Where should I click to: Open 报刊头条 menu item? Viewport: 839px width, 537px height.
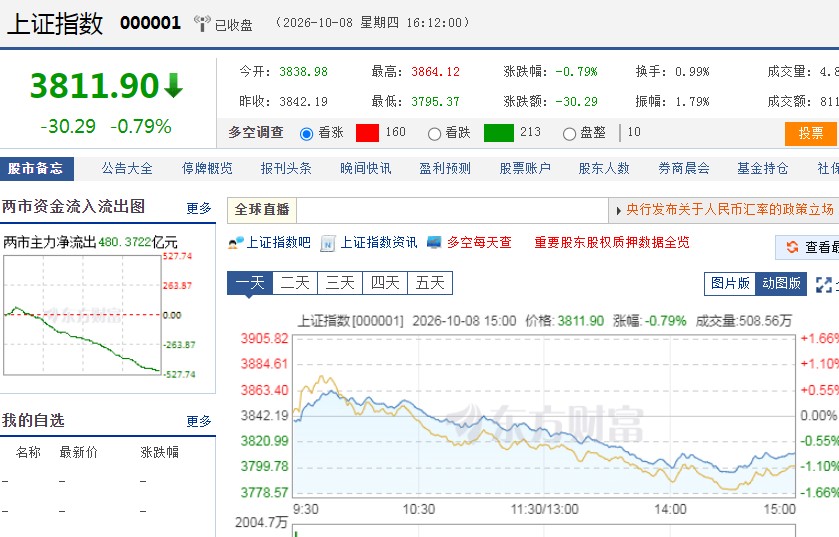[x=286, y=168]
